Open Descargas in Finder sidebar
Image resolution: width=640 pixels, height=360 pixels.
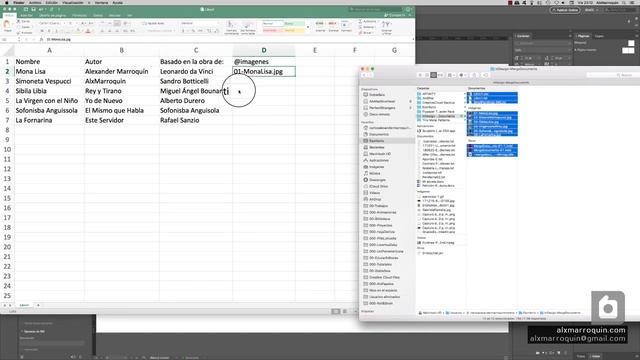click(378, 180)
